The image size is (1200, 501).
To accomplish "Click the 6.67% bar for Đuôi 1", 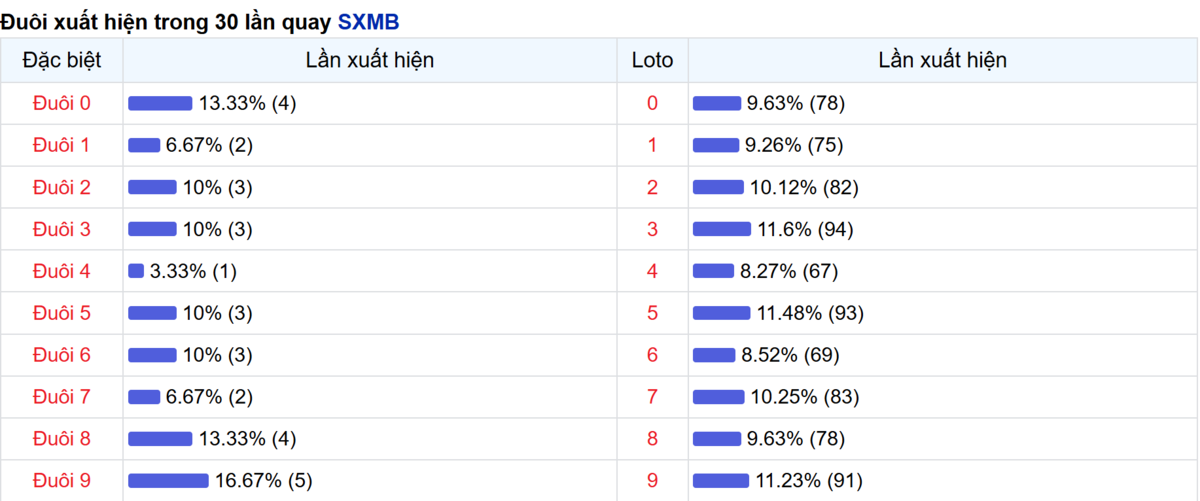I will 144,145.
